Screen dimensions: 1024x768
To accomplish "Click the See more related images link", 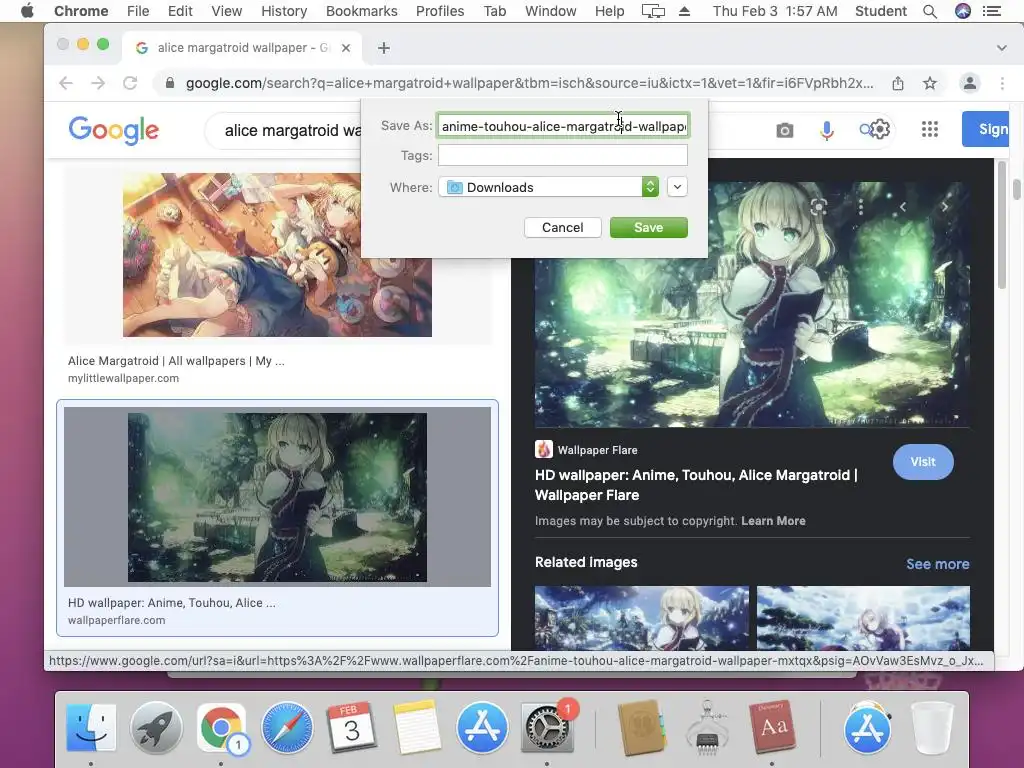I will click(x=937, y=564).
